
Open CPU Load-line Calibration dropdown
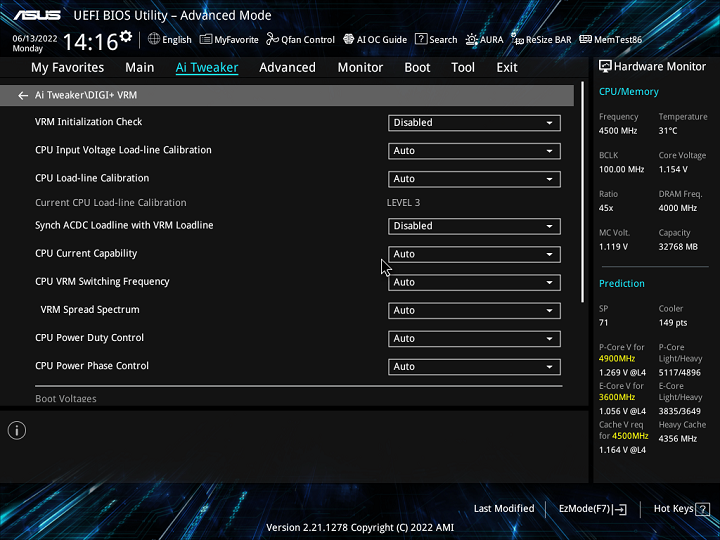coord(474,179)
